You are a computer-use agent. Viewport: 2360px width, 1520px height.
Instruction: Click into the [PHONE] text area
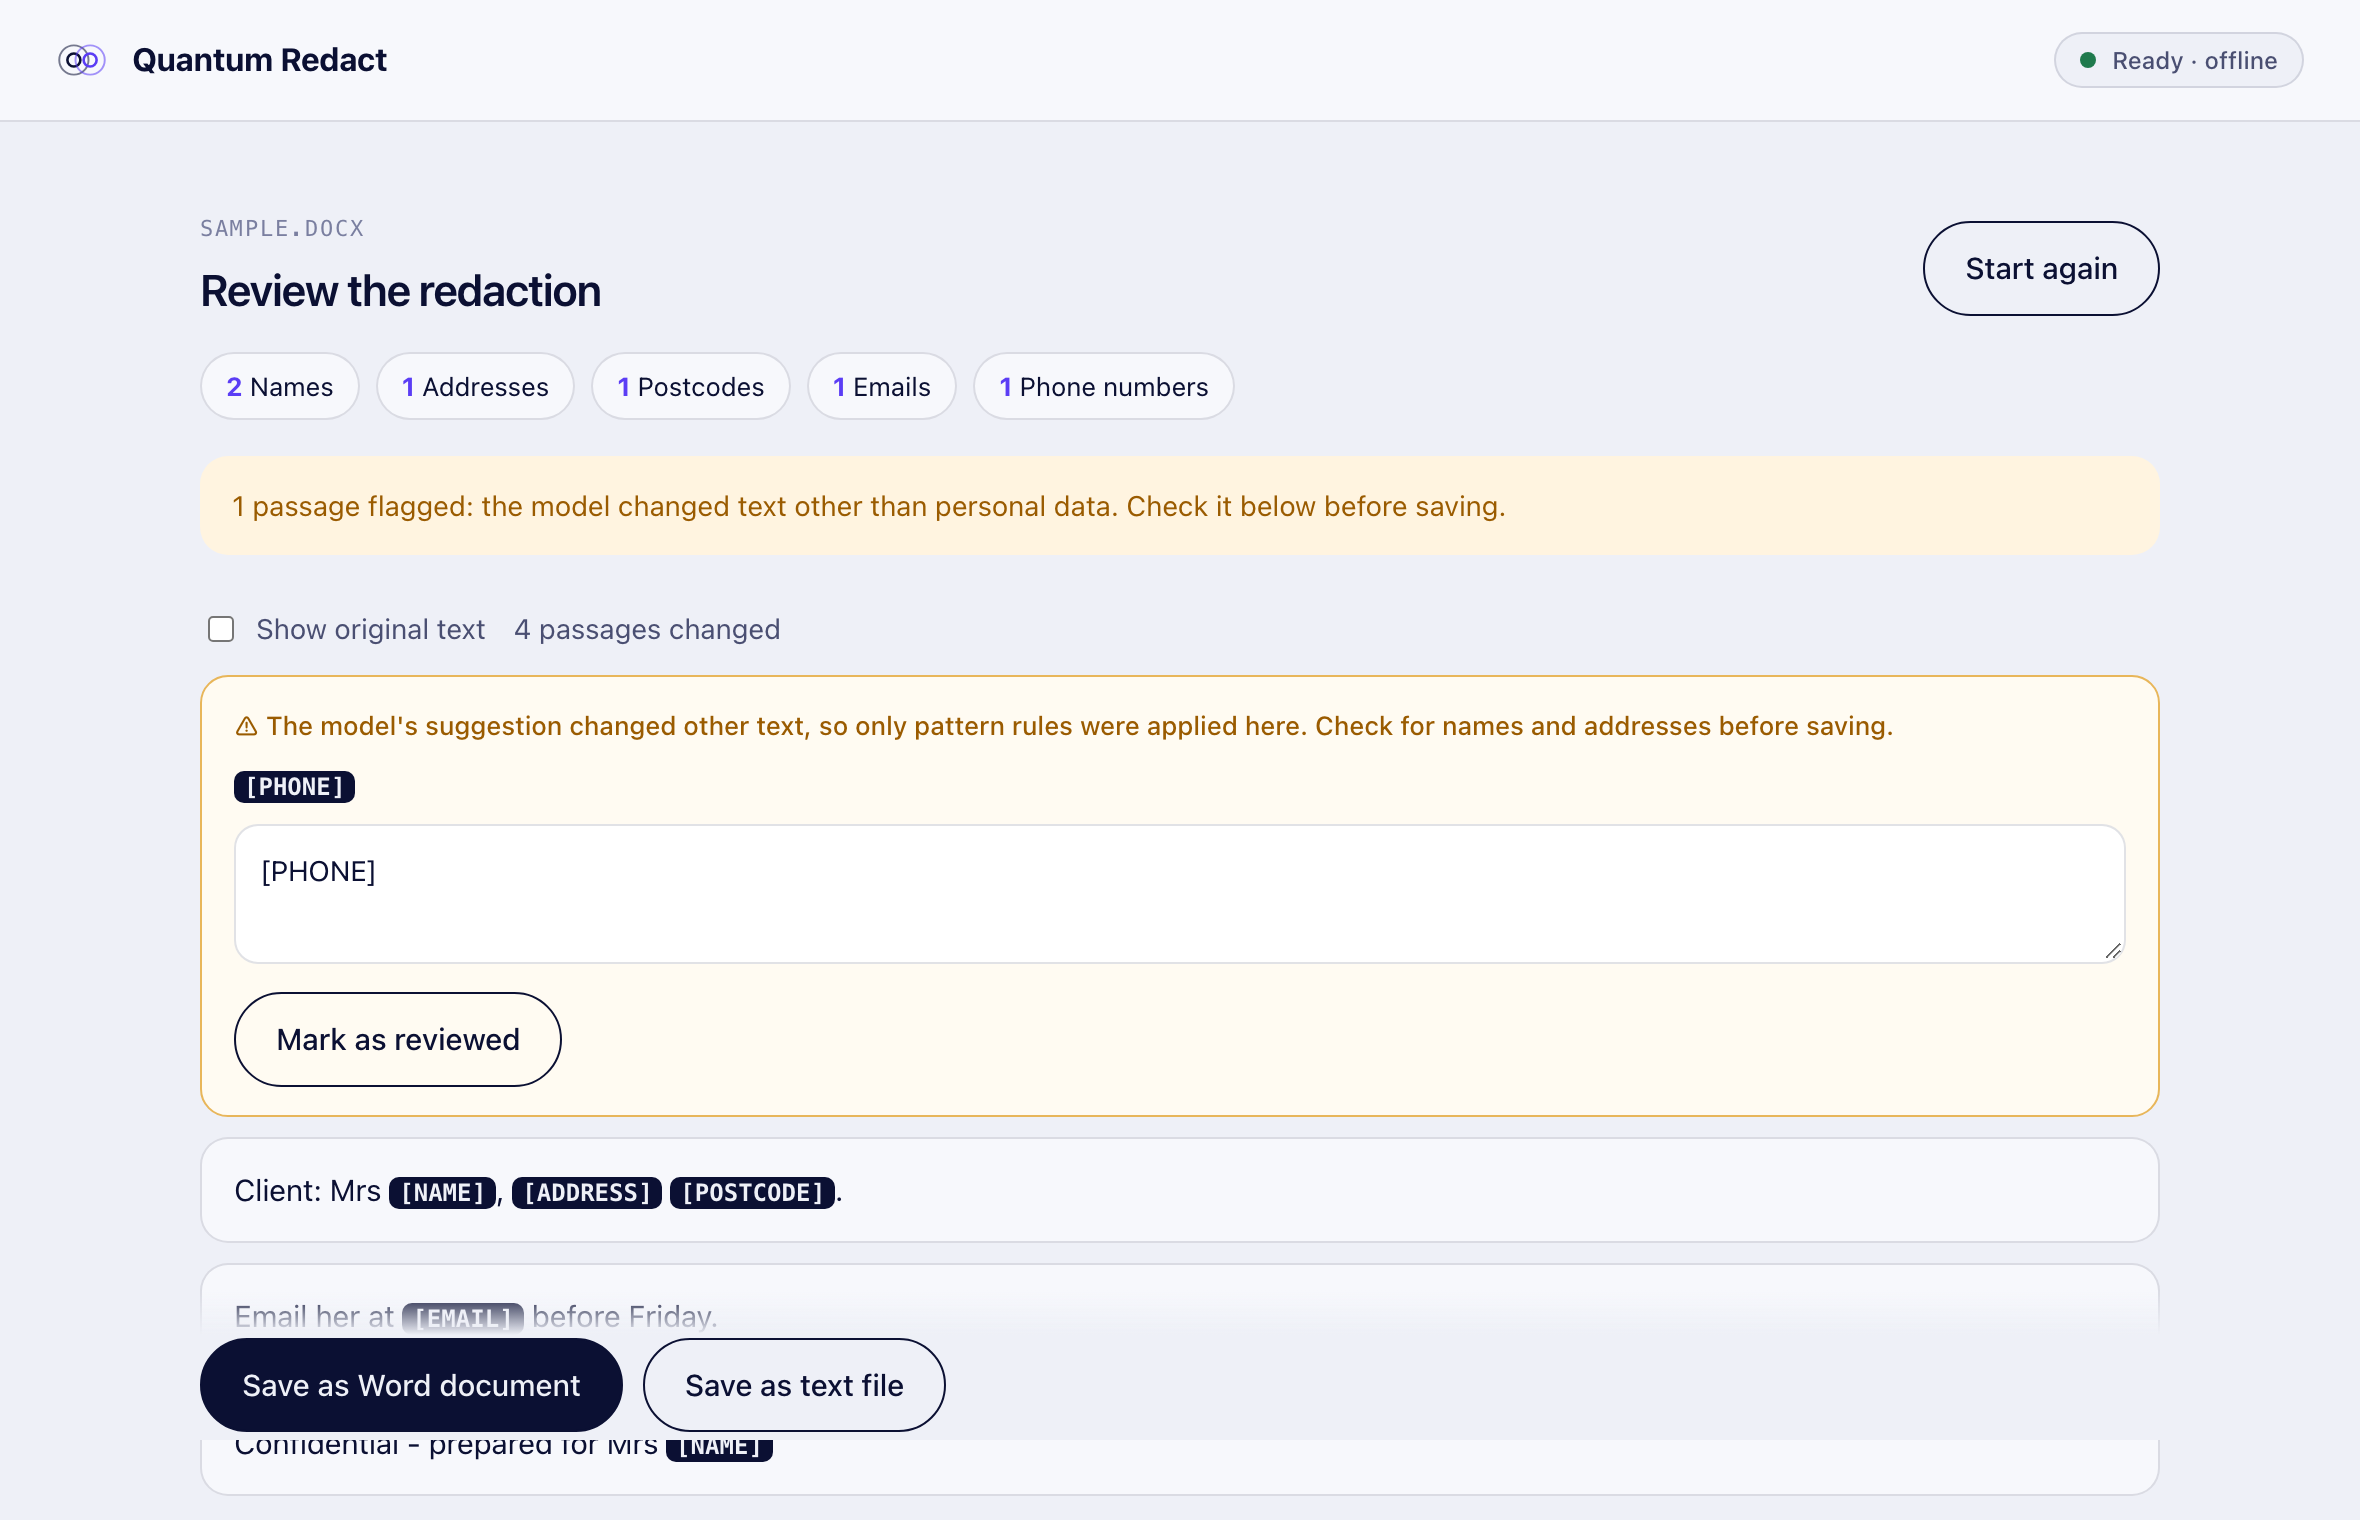click(1180, 894)
